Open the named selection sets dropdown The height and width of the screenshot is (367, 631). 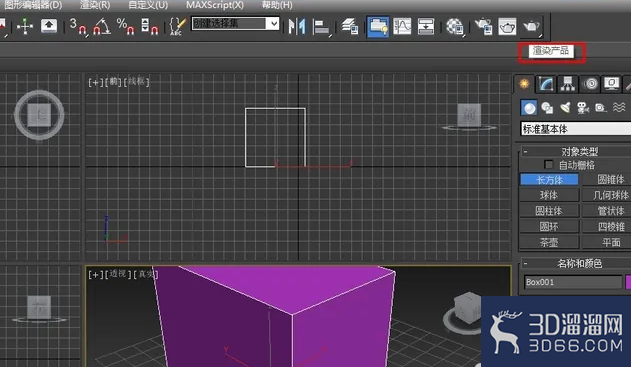274,24
